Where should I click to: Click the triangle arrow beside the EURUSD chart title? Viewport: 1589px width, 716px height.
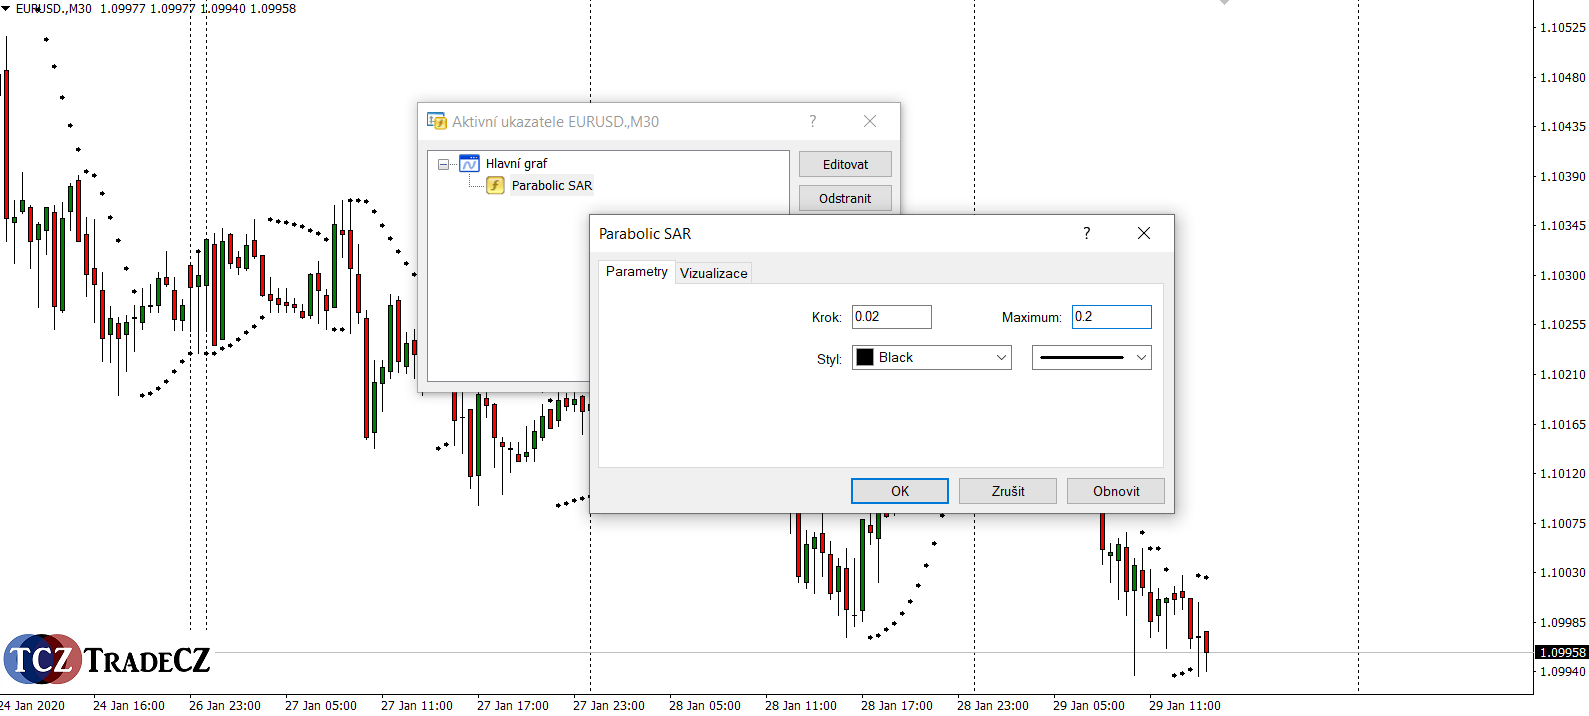click(6, 8)
